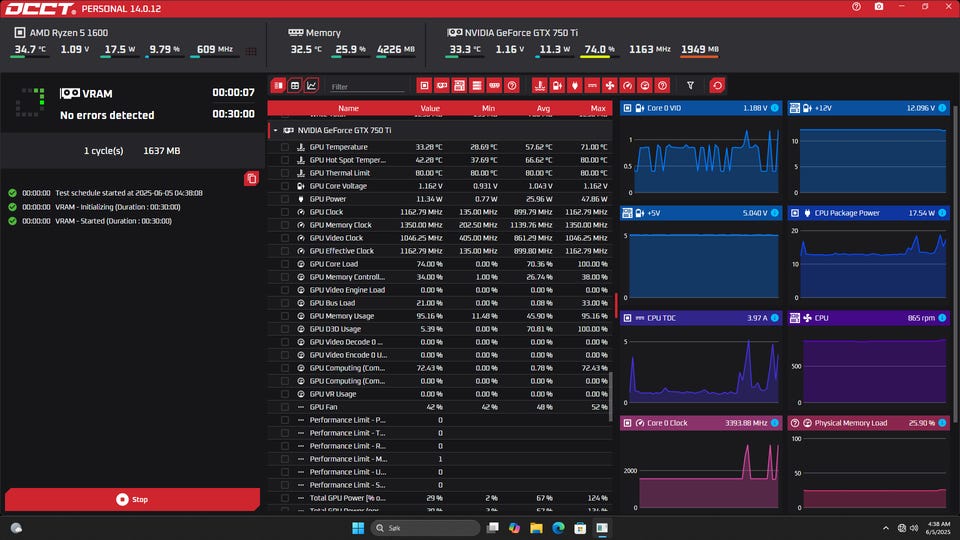Open info for CPU TDC graph

(774, 318)
